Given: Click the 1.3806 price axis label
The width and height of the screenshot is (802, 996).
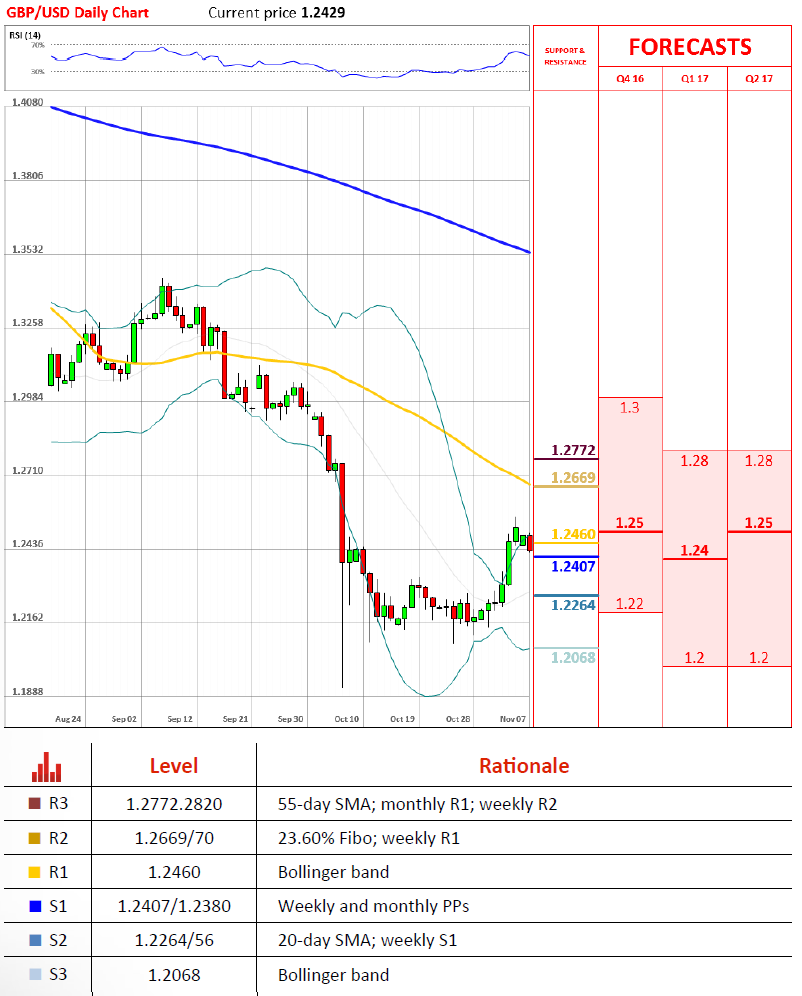Looking at the screenshot, I should pyautogui.click(x=27, y=176).
